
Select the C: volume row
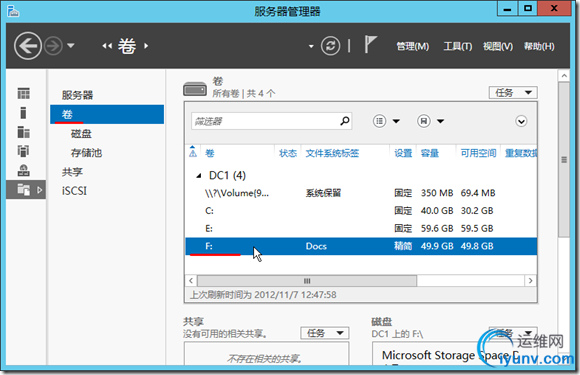pyautogui.click(x=361, y=210)
